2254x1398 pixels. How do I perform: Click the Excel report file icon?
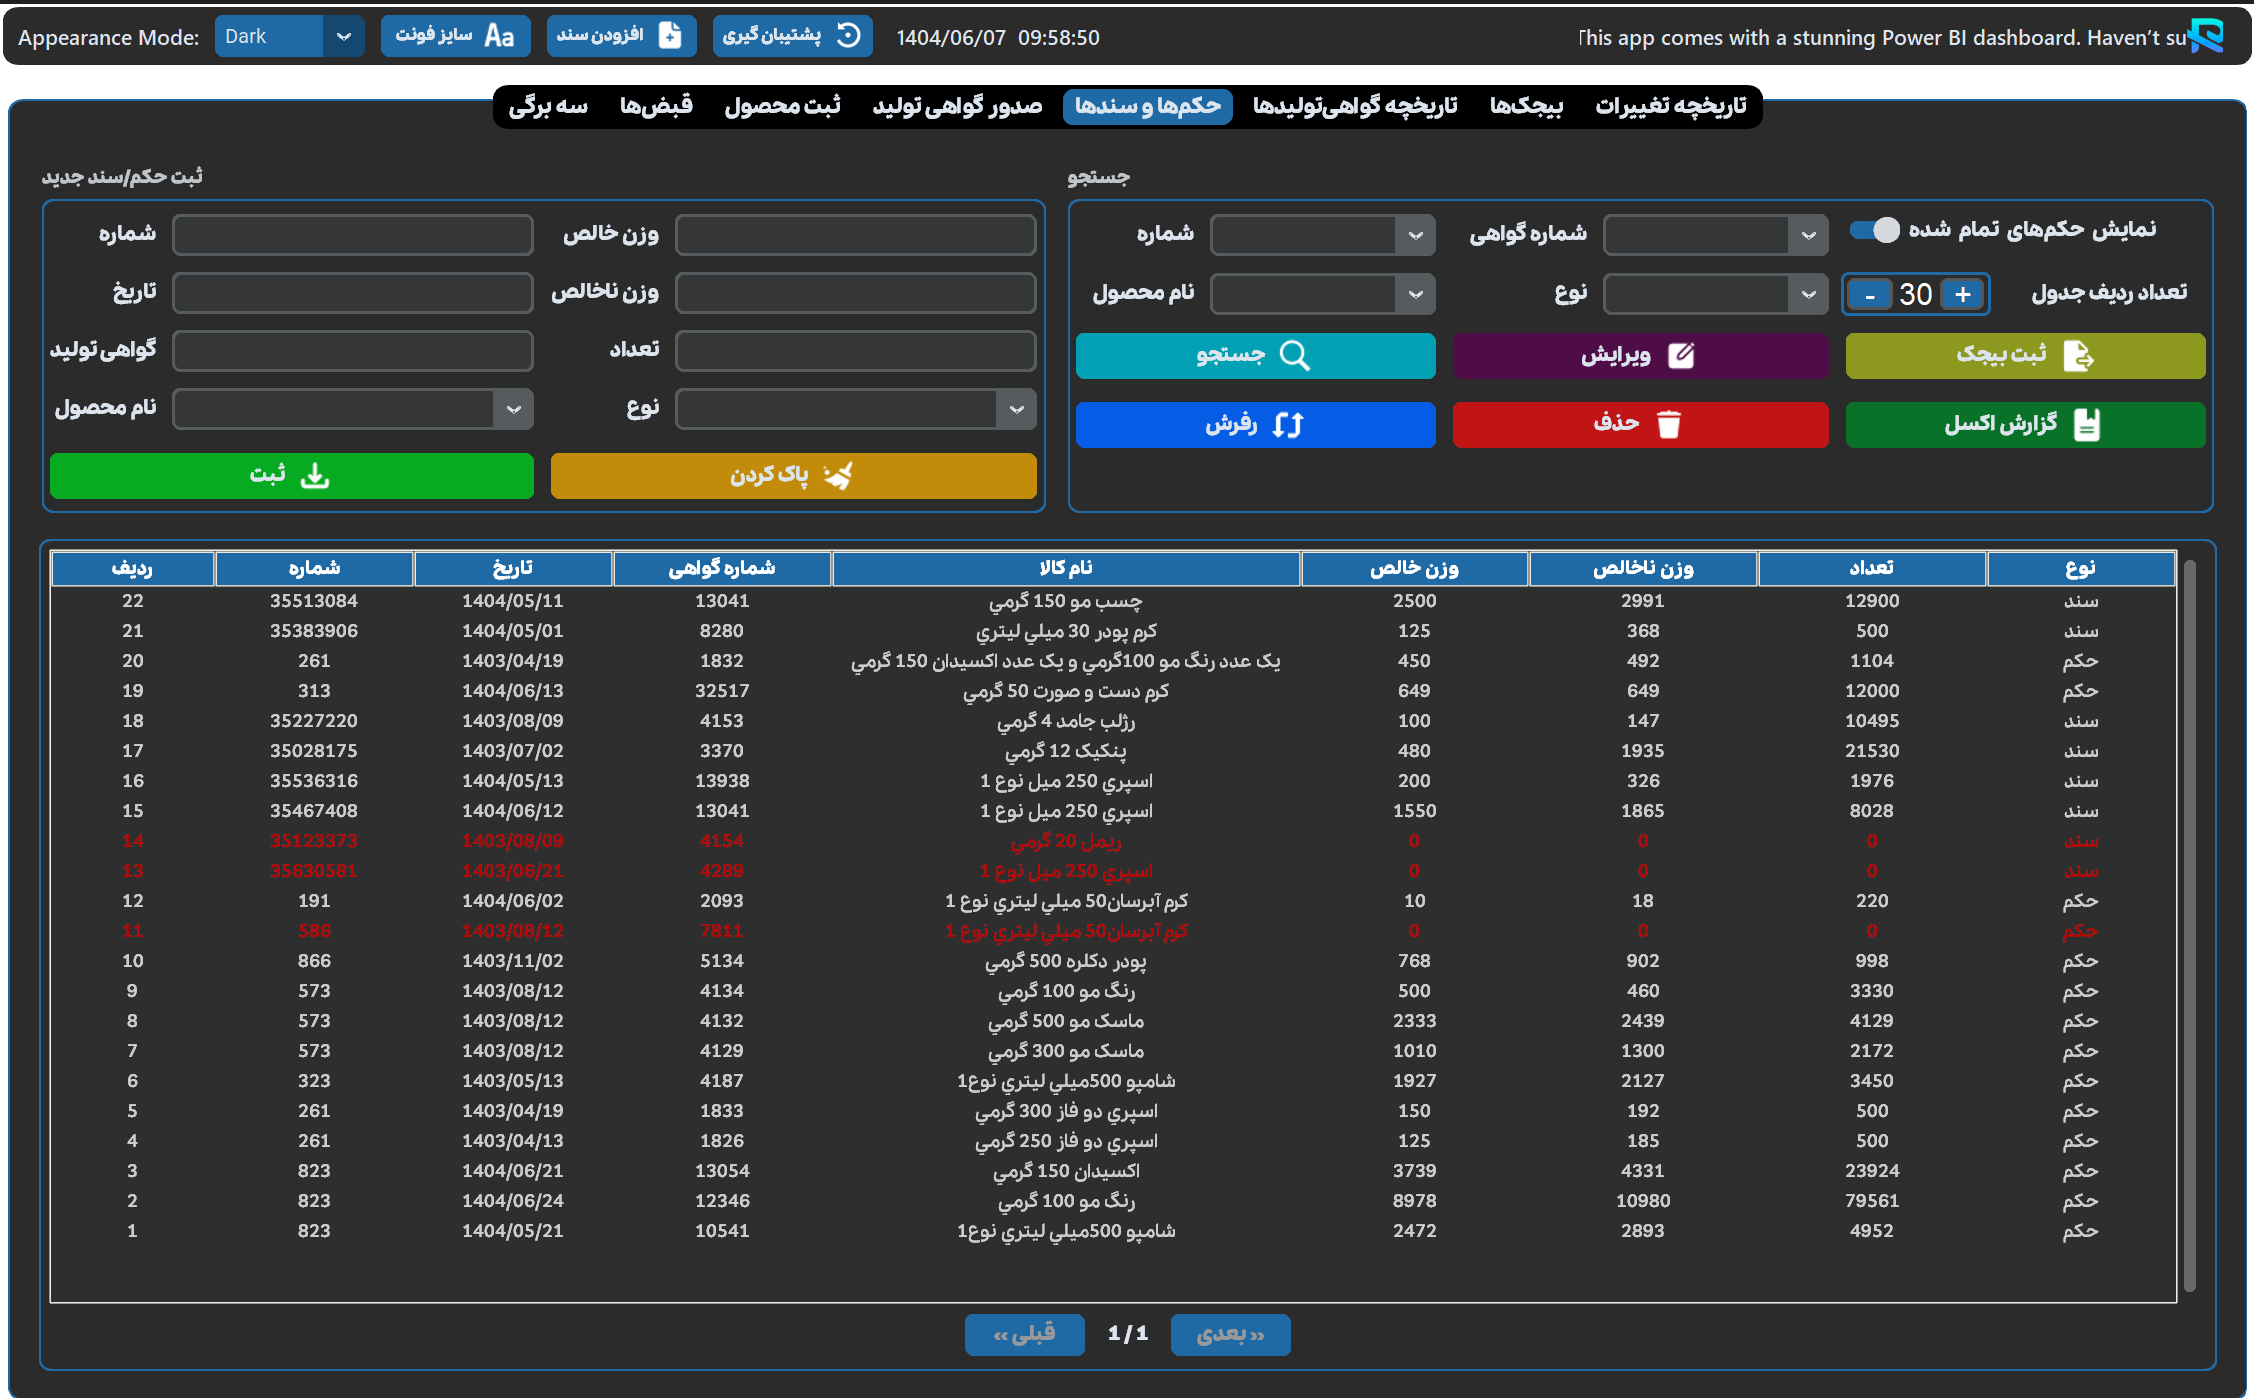tap(2087, 424)
